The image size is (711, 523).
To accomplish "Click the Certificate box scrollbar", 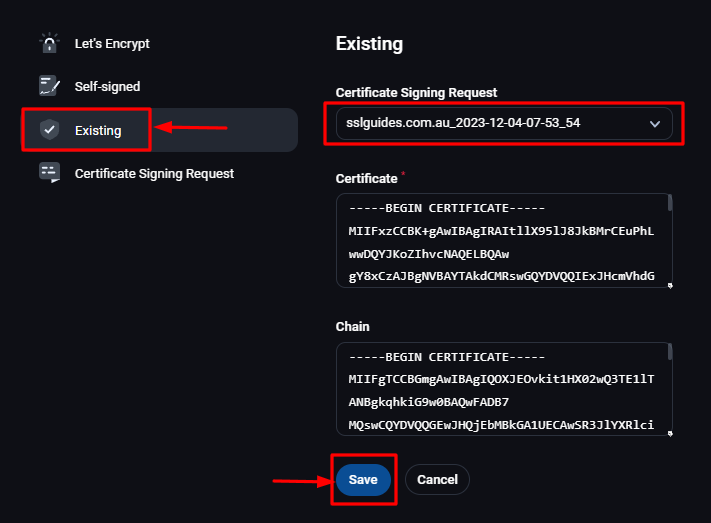I will (x=669, y=204).
